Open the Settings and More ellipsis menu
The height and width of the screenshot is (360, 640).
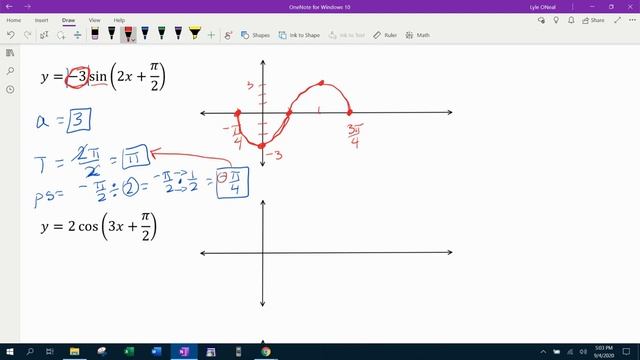[632, 20]
